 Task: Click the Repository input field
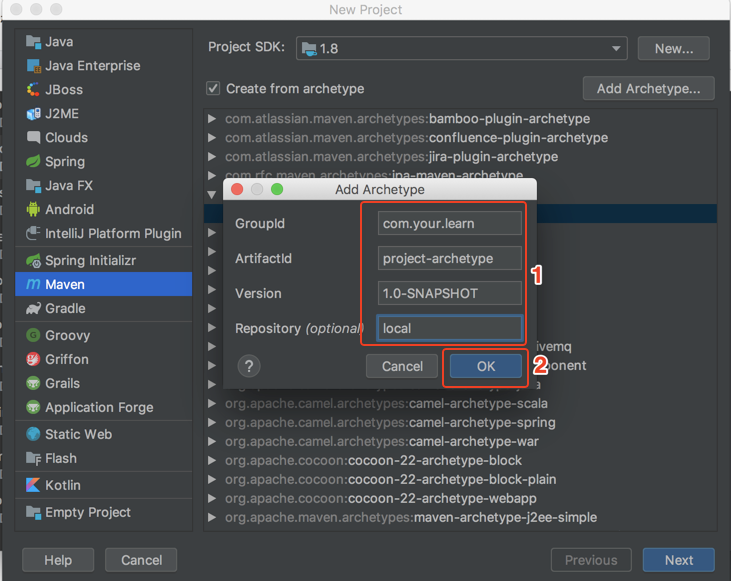[x=449, y=328]
